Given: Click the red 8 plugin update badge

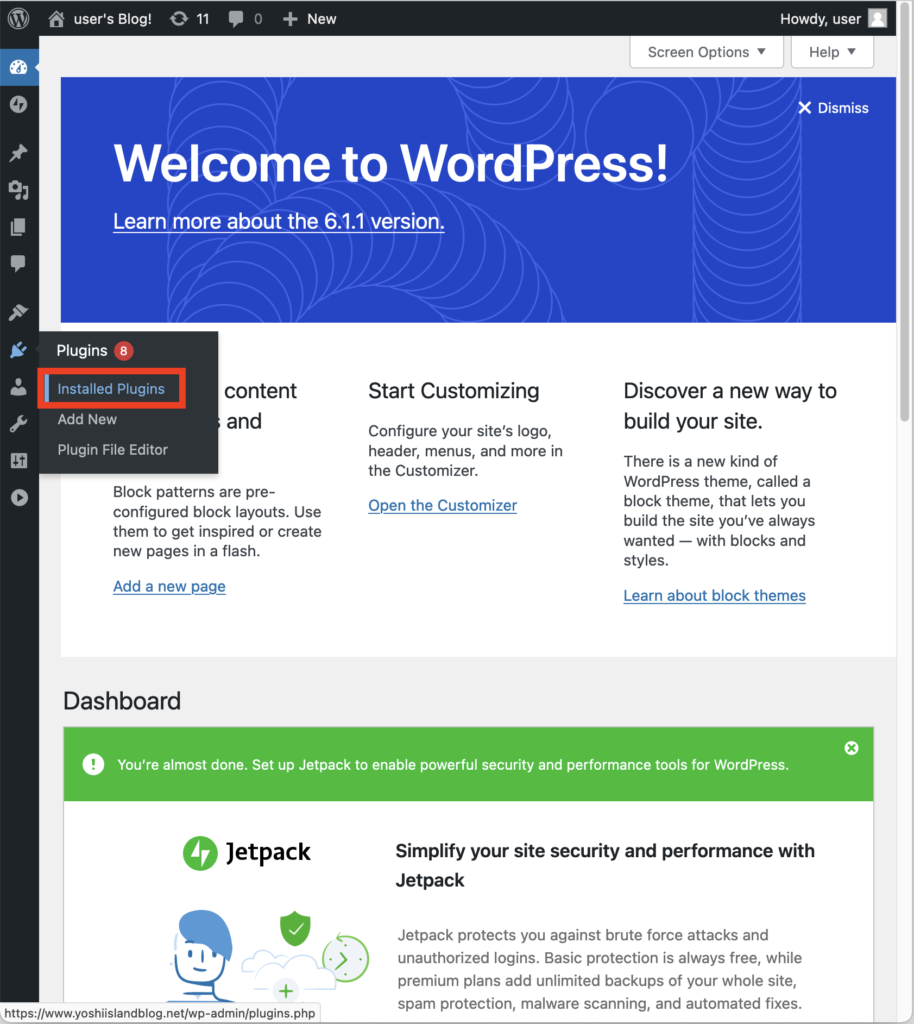Looking at the screenshot, I should point(123,351).
